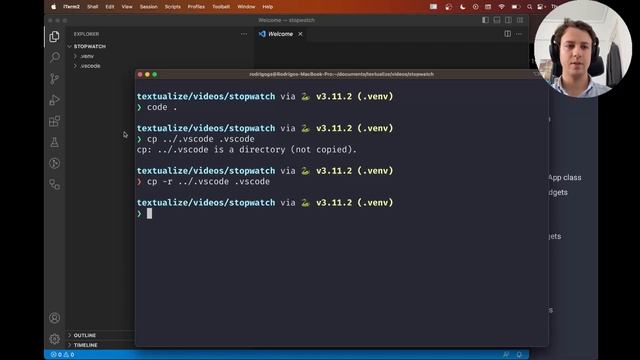Open the Source Control view

(x=54, y=78)
